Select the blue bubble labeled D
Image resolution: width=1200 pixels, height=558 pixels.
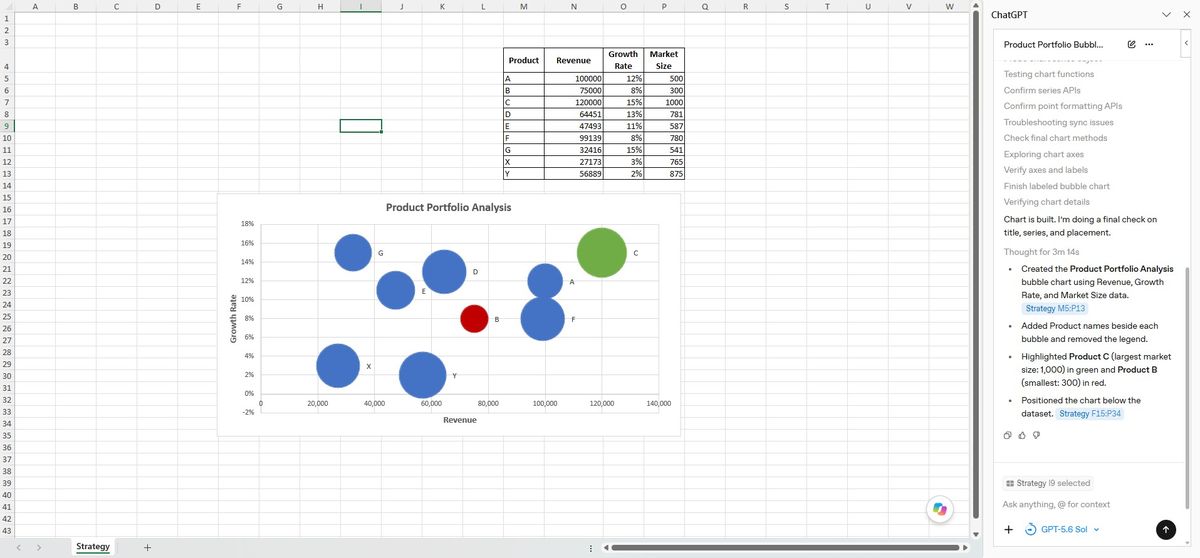(444, 271)
